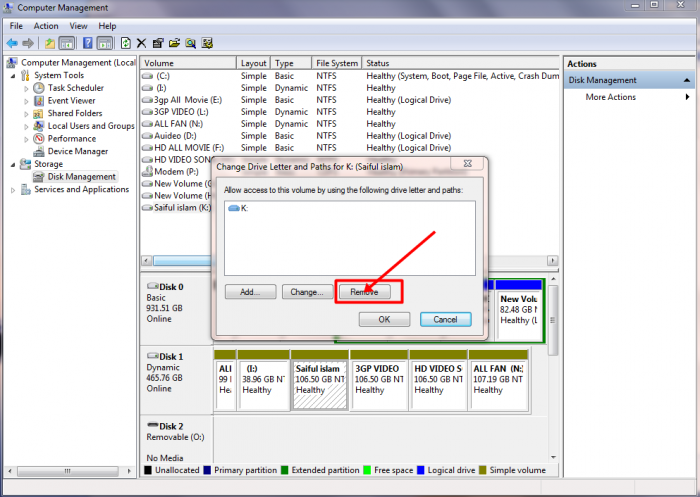Image resolution: width=700 pixels, height=497 pixels.
Task: Select the HD ALL MOVIE (F:) volume row
Action: 350,148
